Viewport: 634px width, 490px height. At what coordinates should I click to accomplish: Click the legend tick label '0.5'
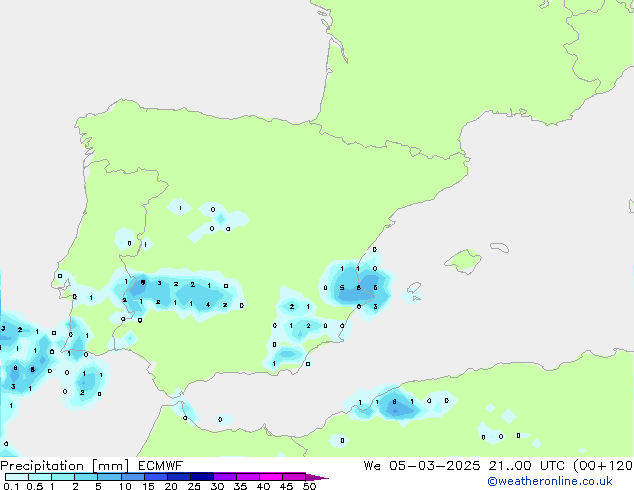point(35,486)
